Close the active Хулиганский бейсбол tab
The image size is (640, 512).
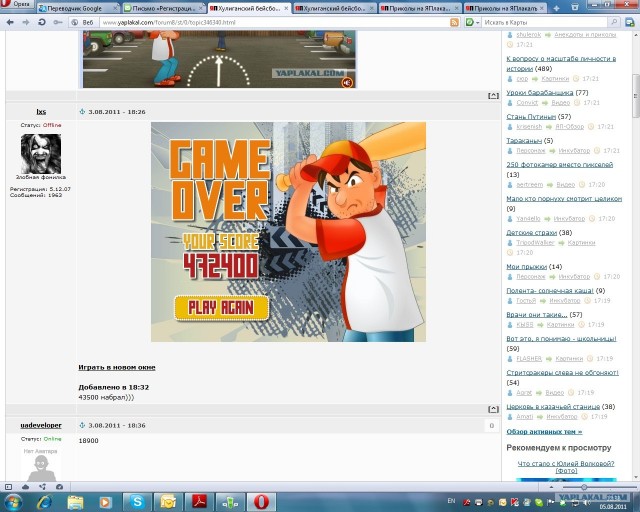286,8
